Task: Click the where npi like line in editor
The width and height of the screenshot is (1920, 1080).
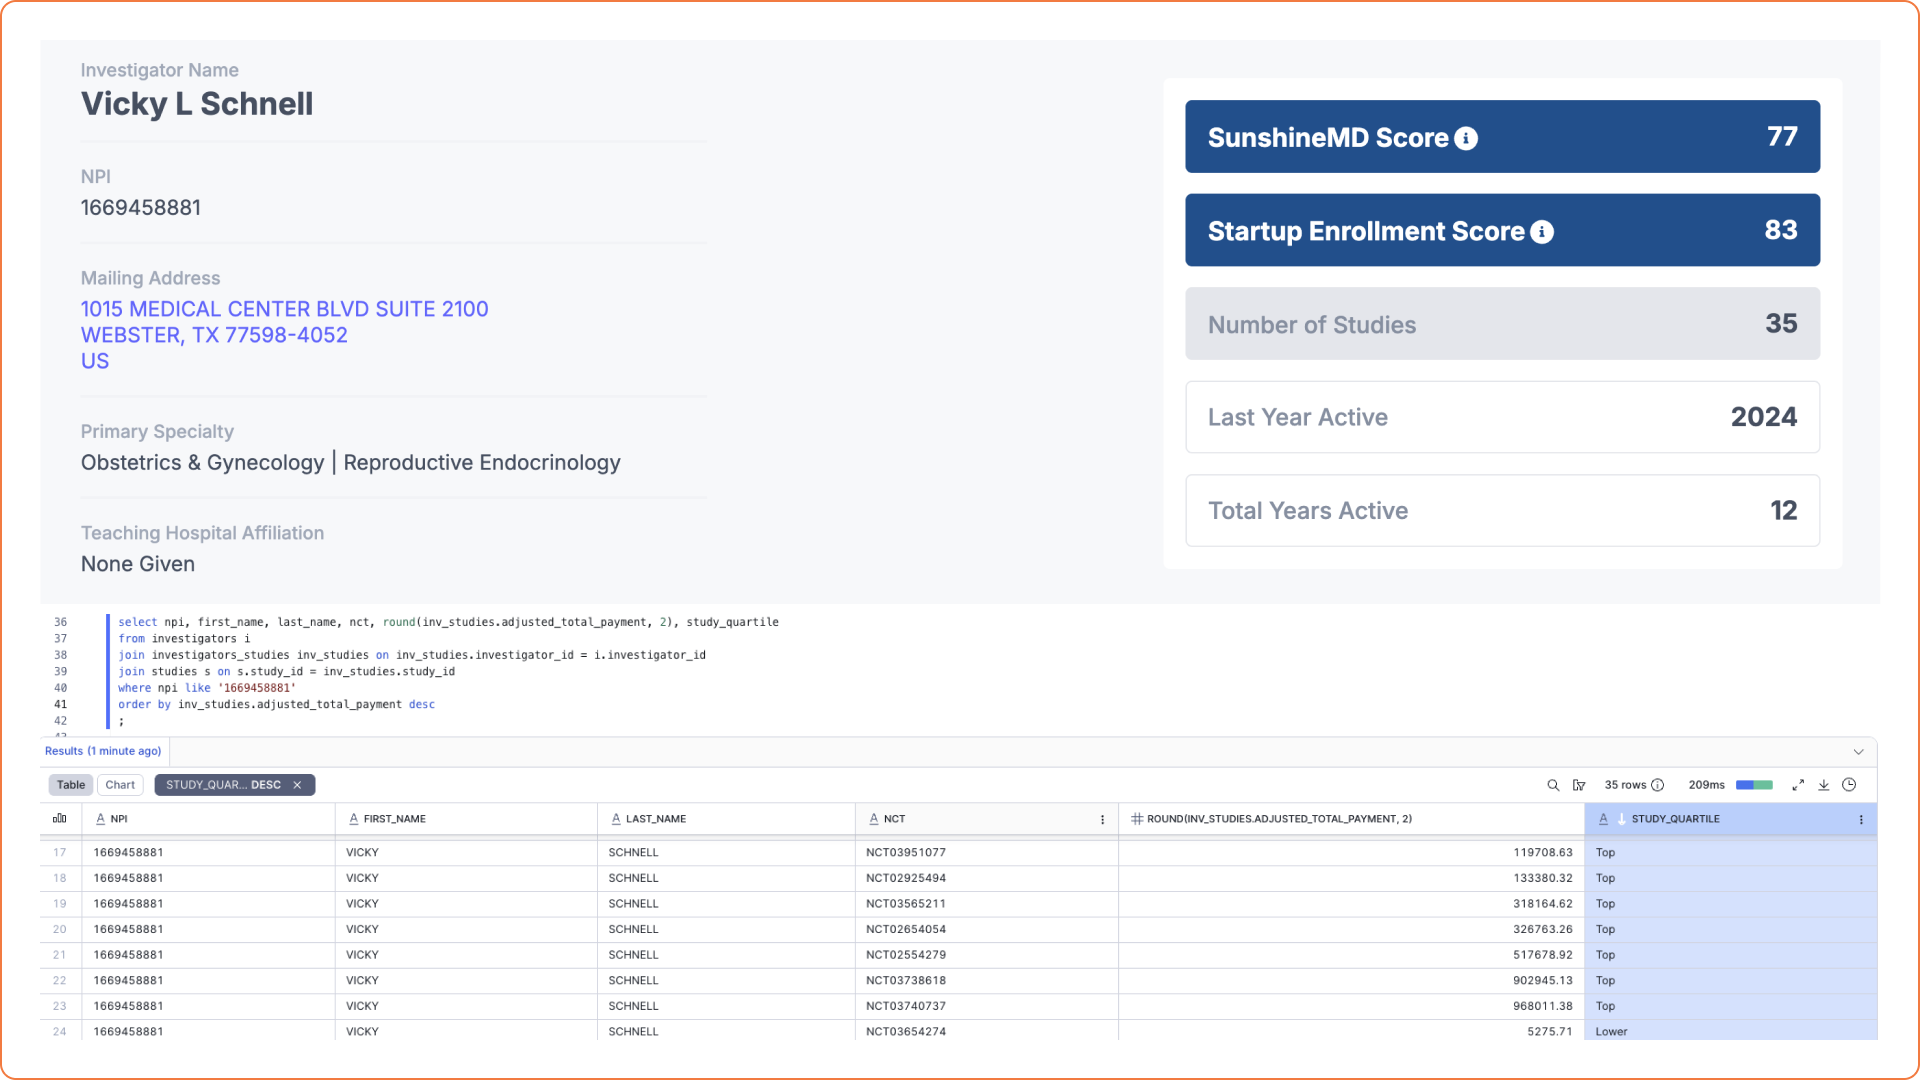Action: pos(207,688)
